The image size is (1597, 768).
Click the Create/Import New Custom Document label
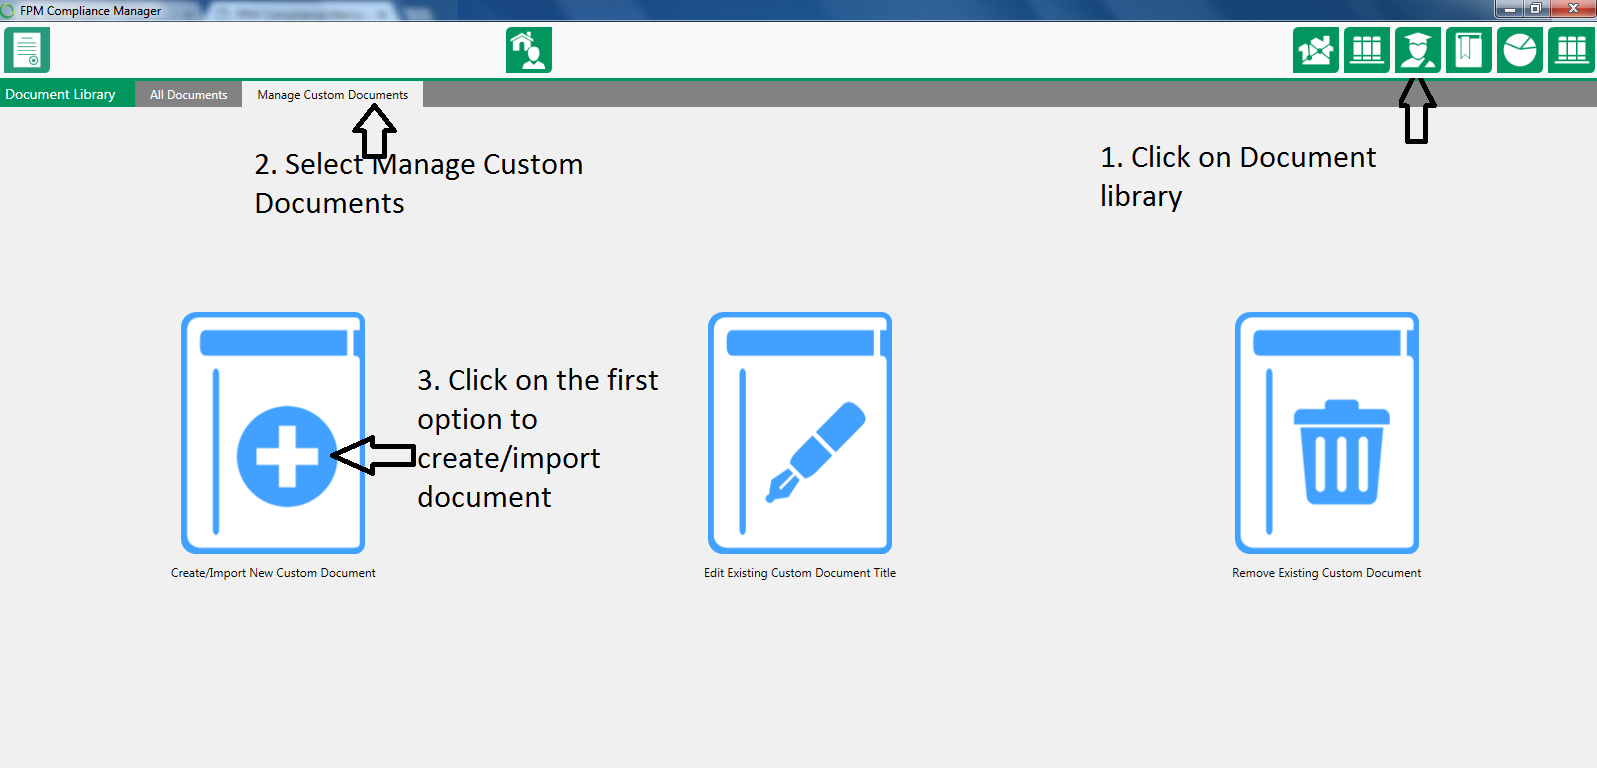tap(273, 573)
